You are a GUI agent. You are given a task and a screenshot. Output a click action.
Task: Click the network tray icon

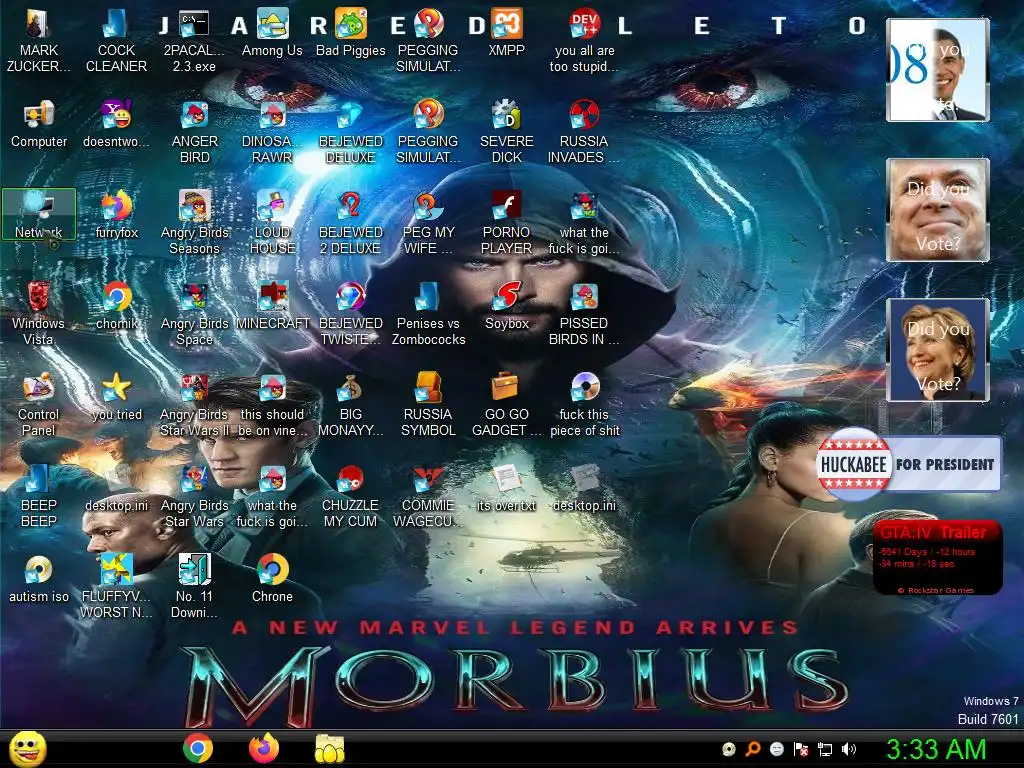[x=825, y=749]
